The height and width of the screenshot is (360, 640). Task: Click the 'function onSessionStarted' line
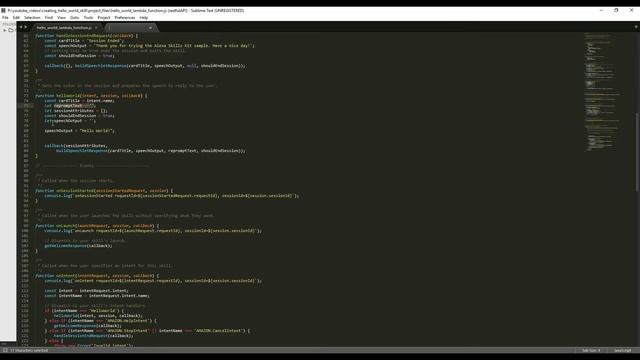pyautogui.click(x=104, y=191)
